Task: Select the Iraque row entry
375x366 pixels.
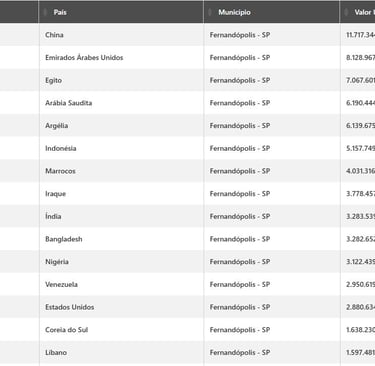Action: [187, 193]
